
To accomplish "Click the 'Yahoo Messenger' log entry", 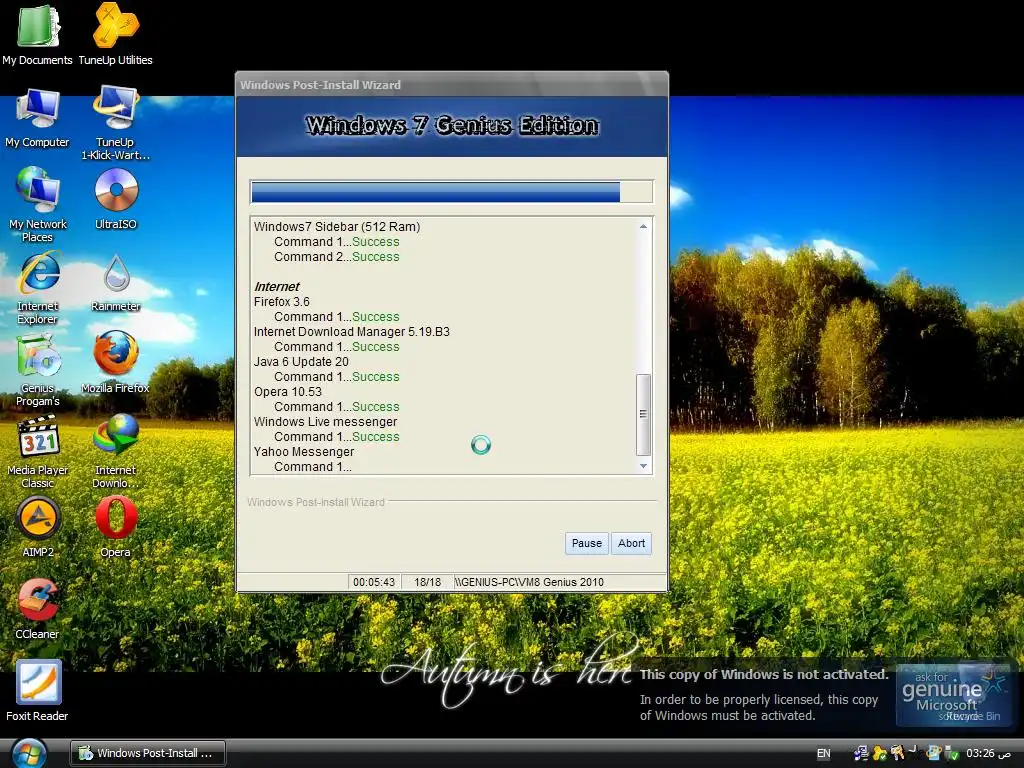I will pos(304,452).
